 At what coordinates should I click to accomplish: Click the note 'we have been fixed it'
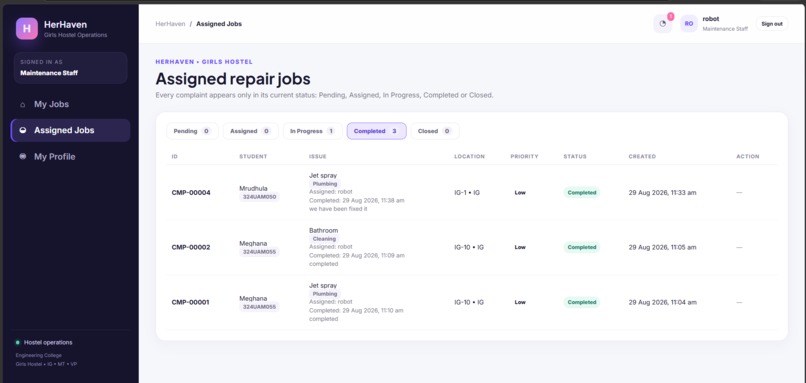[338, 209]
